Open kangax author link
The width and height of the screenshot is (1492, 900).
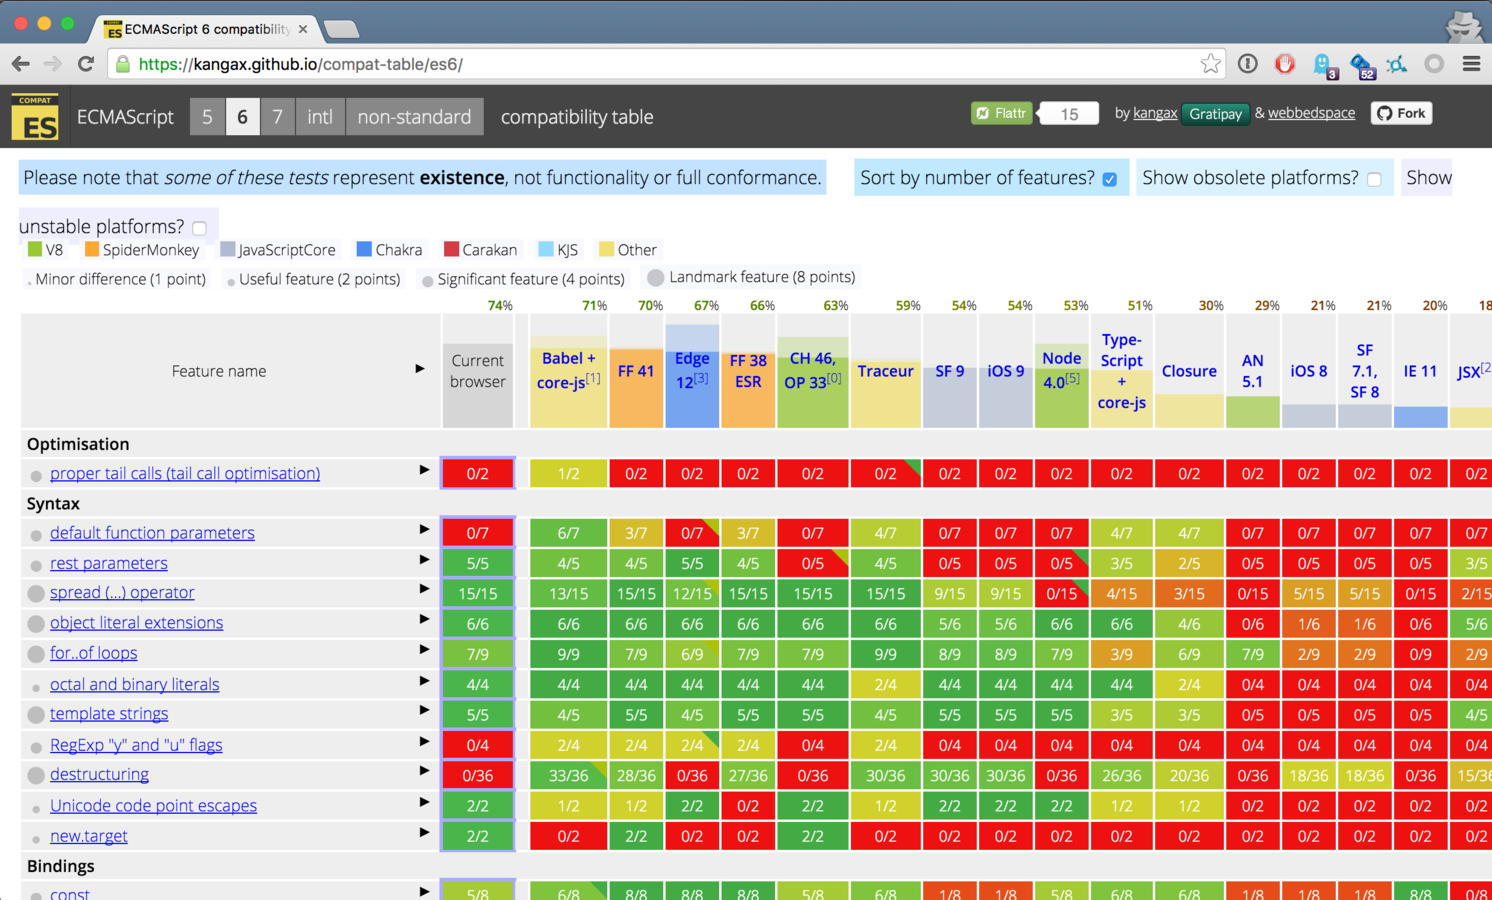1155,113
